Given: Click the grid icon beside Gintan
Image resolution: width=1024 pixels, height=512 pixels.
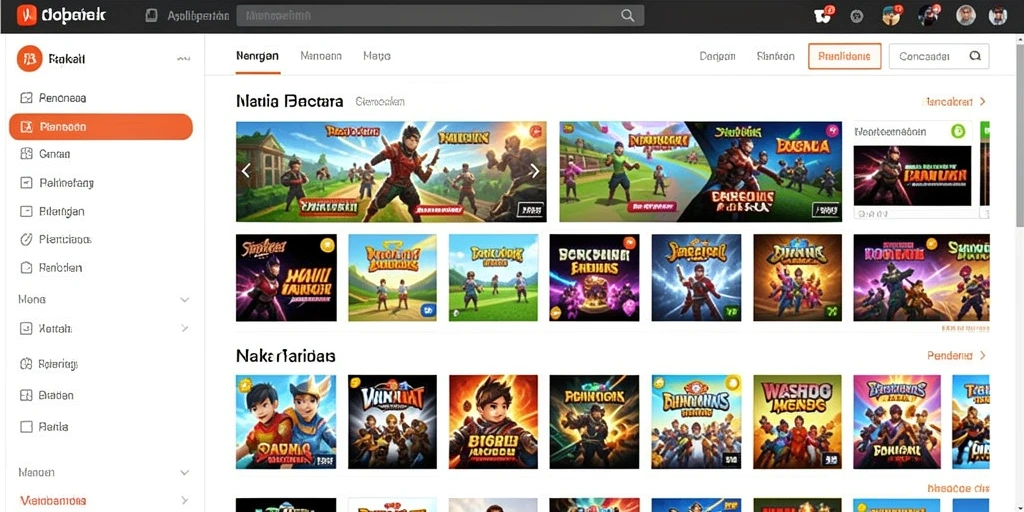Looking at the screenshot, I should point(26,154).
